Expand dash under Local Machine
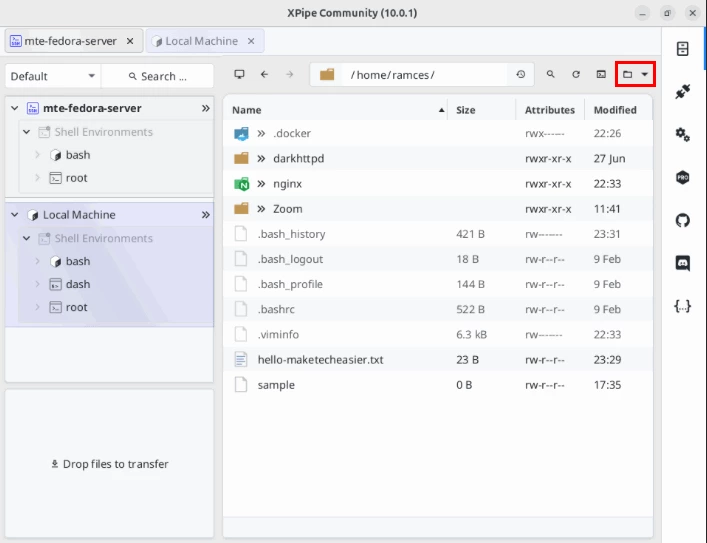Image resolution: width=707 pixels, height=543 pixels. (37, 284)
